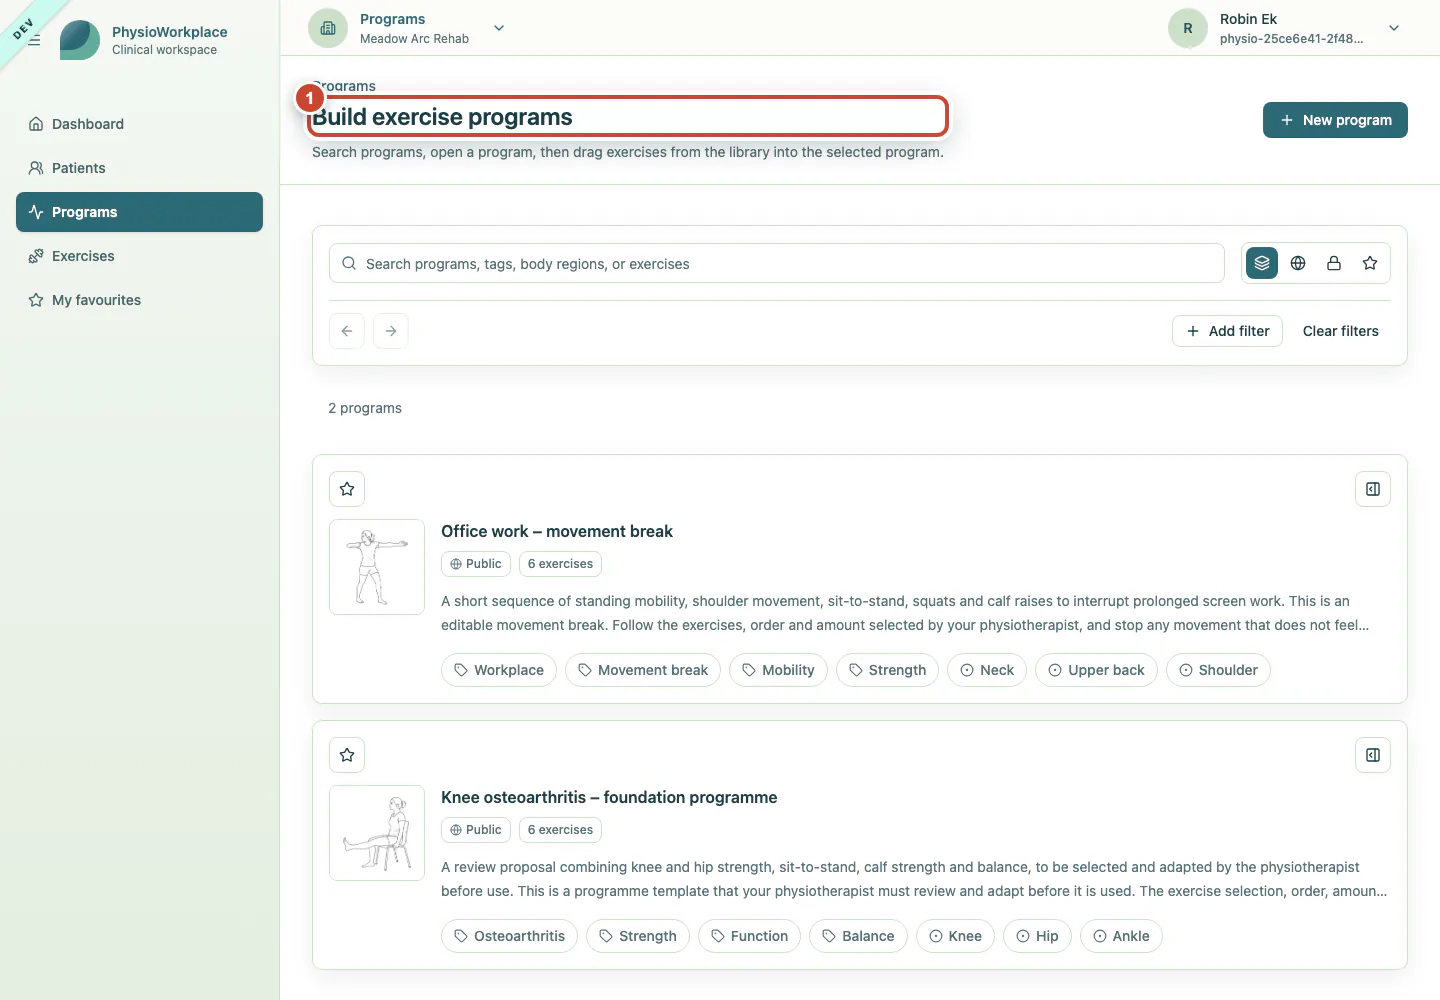Image resolution: width=1440 pixels, height=1000 pixels.
Task: Click the Upper back region chip
Action: 1096,670
